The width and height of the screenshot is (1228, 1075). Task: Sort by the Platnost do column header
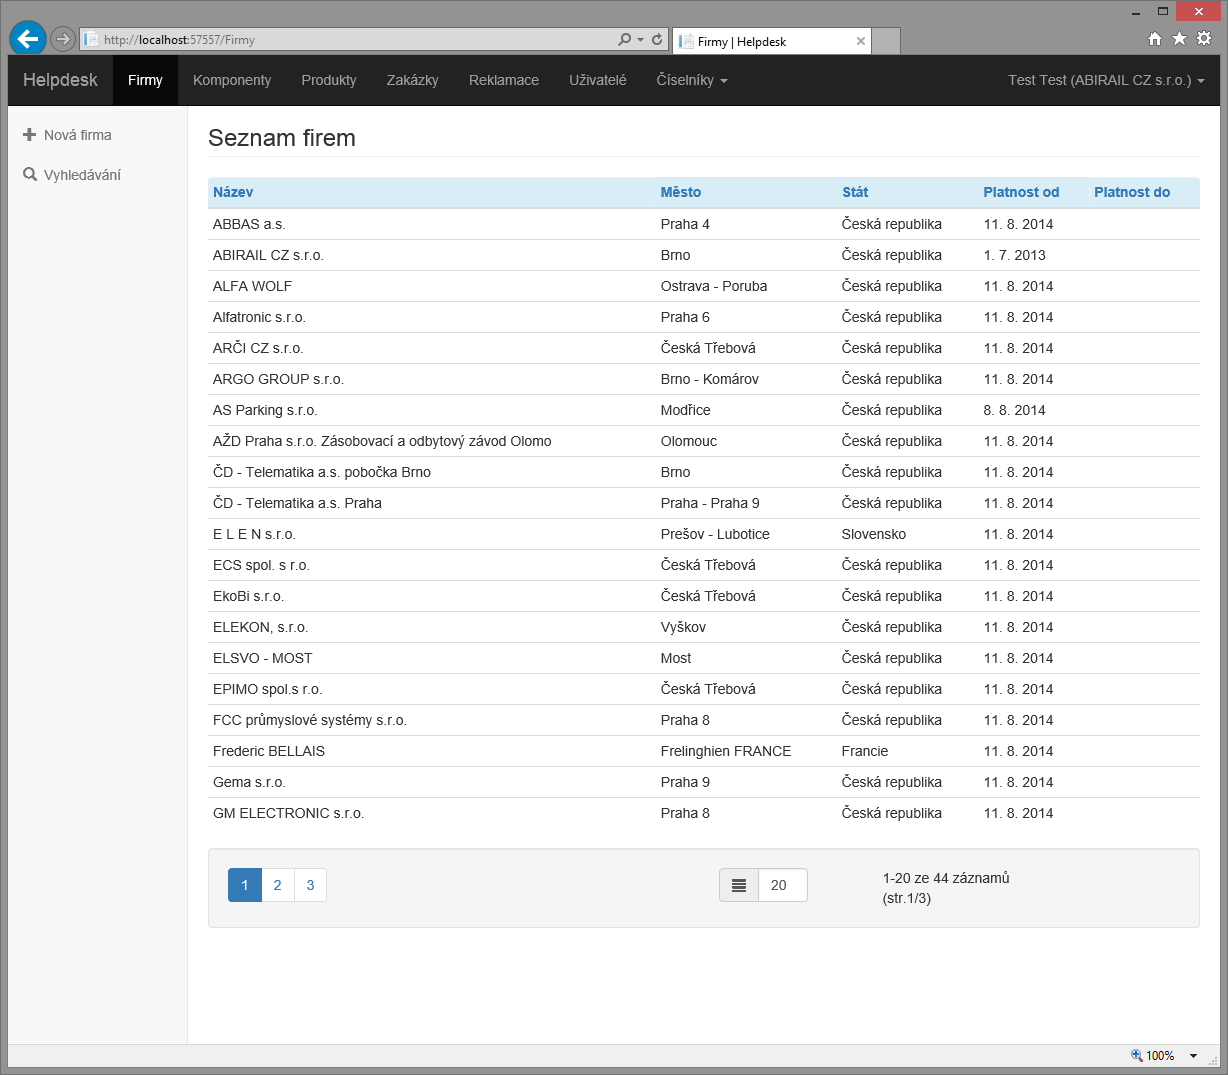coord(1132,192)
